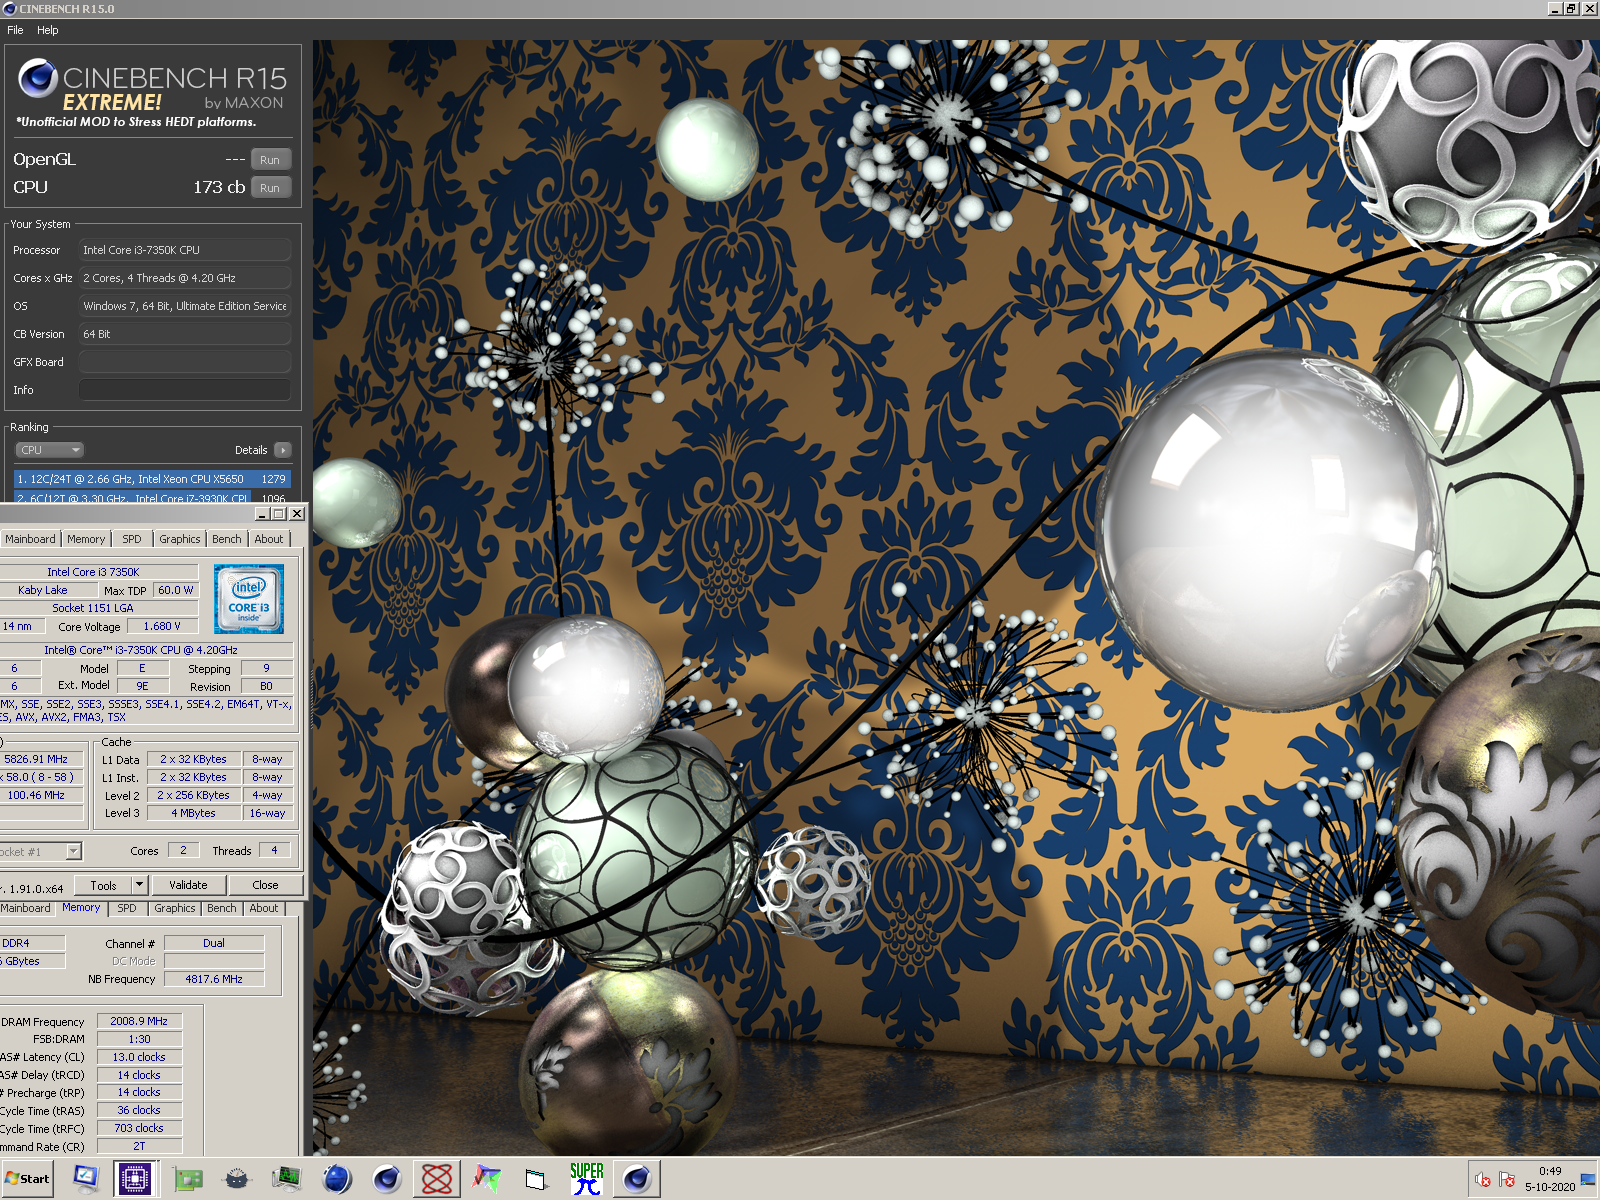Screen dimensions: 1600x1200
Task: Open Graphics tab in lower CPU-Z window
Action: (x=175, y=908)
